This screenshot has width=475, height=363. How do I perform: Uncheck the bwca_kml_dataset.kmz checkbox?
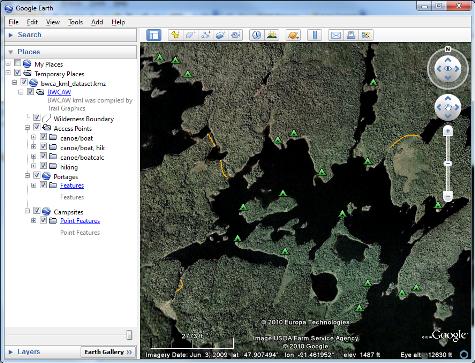pos(24,82)
